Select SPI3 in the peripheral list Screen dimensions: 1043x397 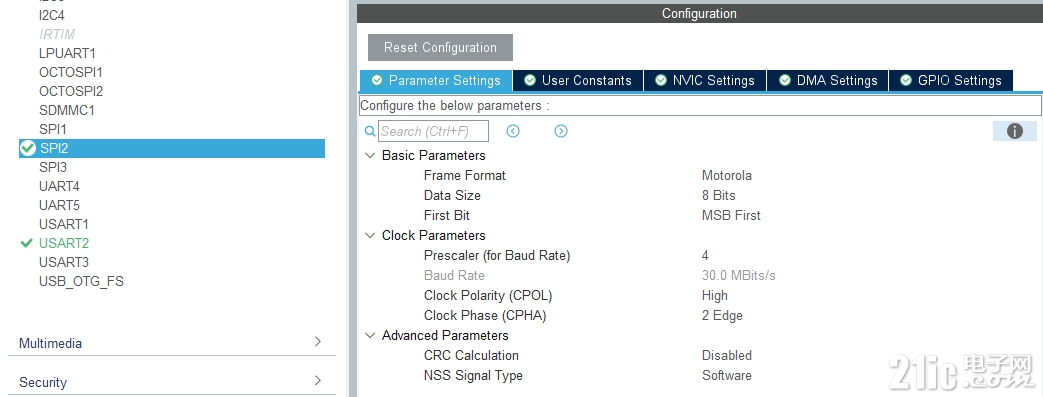[53, 167]
